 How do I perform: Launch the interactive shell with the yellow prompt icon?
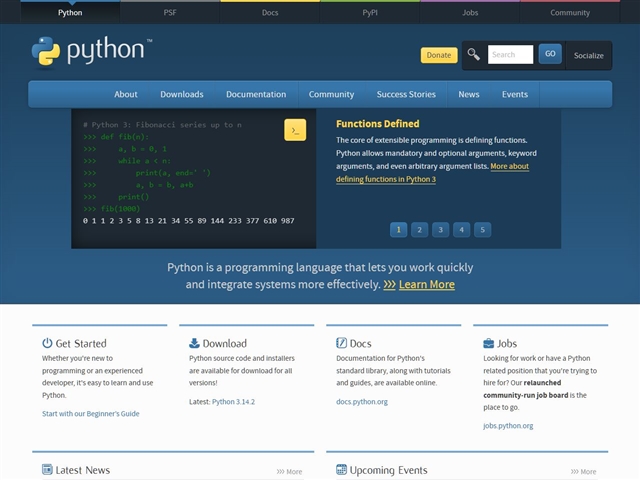295,130
